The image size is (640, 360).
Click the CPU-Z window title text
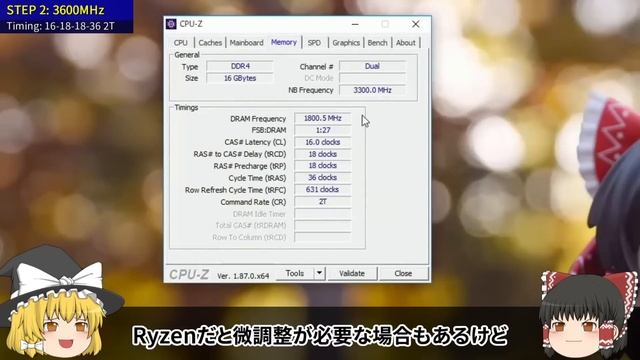point(191,24)
